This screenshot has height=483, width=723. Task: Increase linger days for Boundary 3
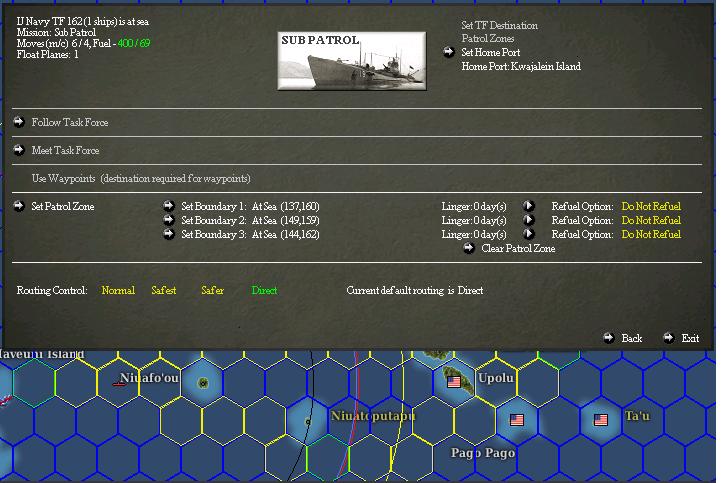[528, 234]
